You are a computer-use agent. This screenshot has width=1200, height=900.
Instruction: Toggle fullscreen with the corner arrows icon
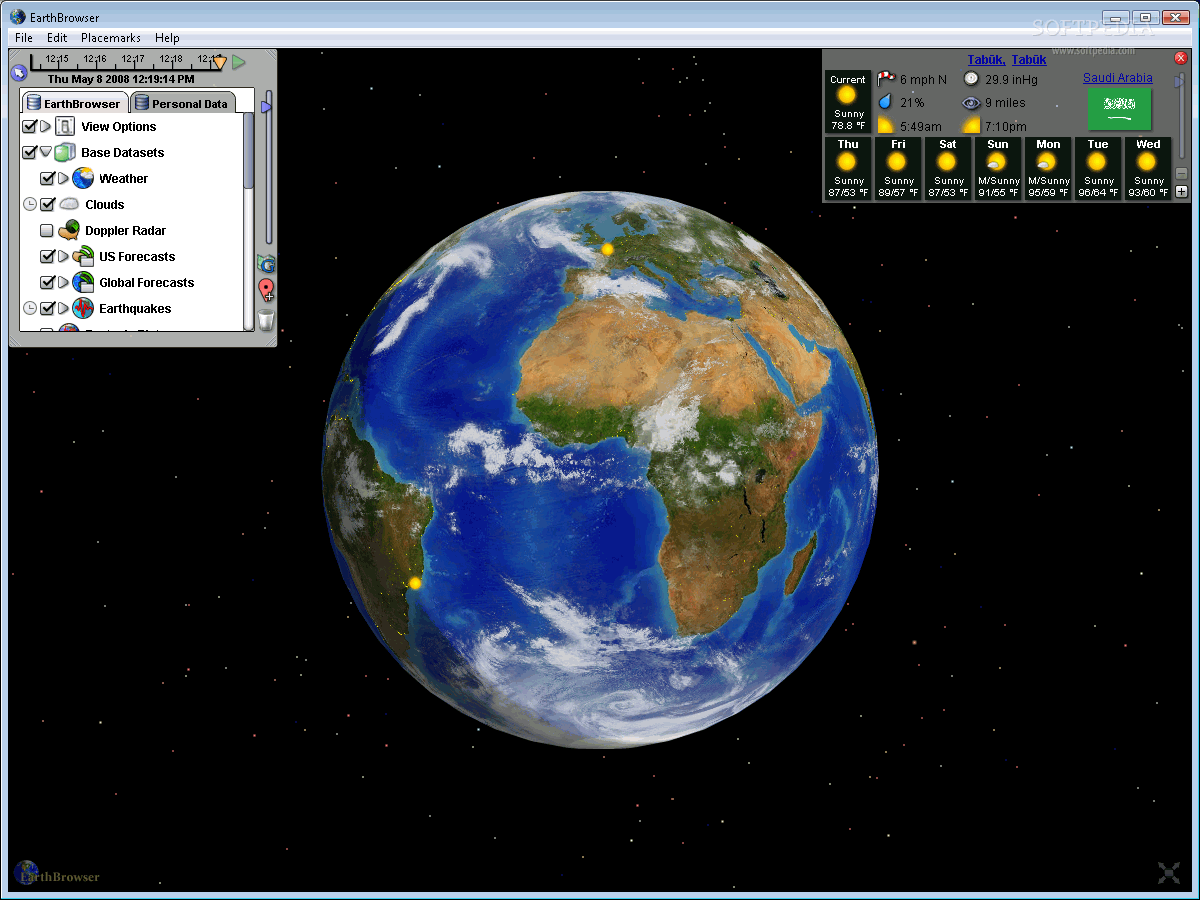[x=1169, y=873]
